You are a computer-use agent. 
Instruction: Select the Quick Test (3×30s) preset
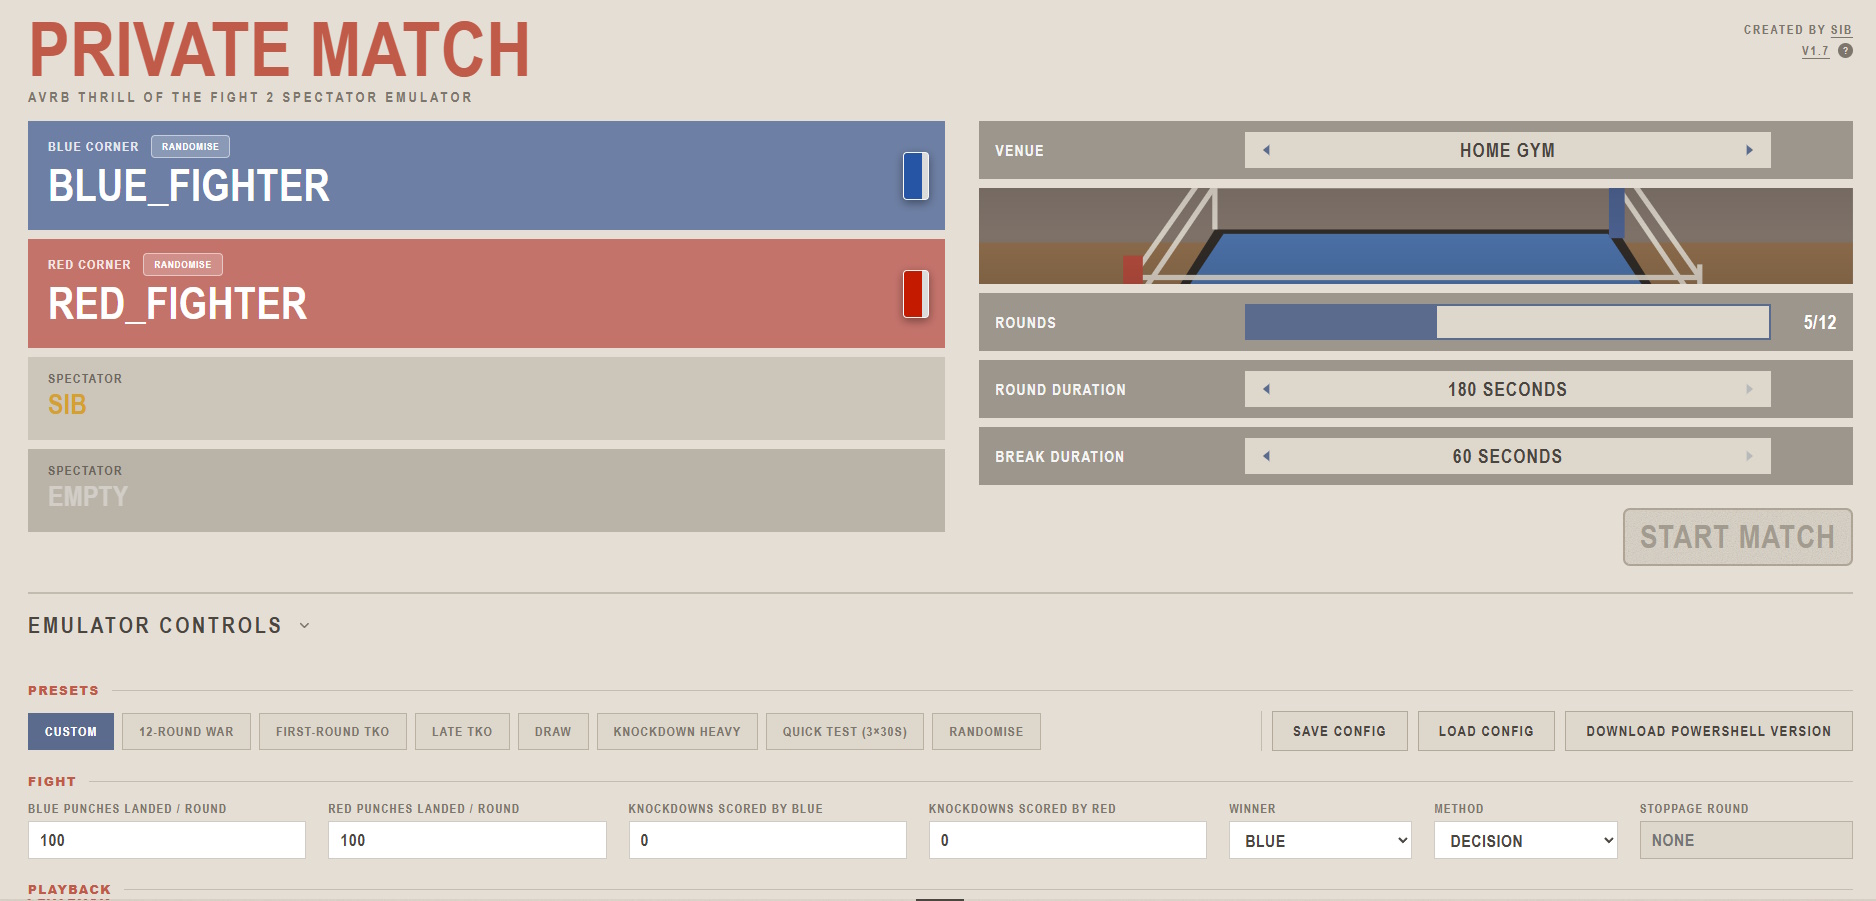[x=845, y=732]
